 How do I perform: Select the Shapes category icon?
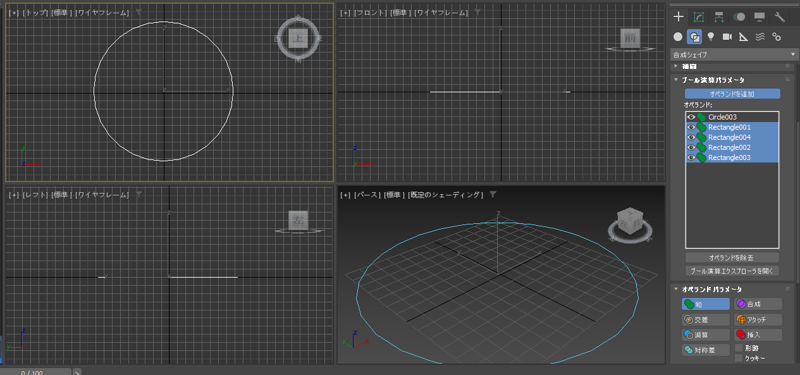[x=694, y=37]
